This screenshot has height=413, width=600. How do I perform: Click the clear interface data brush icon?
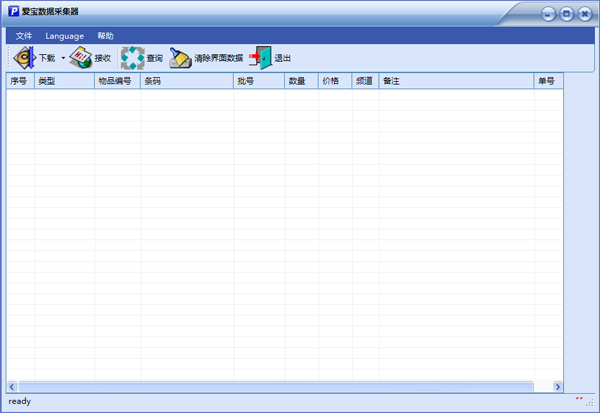pos(180,58)
